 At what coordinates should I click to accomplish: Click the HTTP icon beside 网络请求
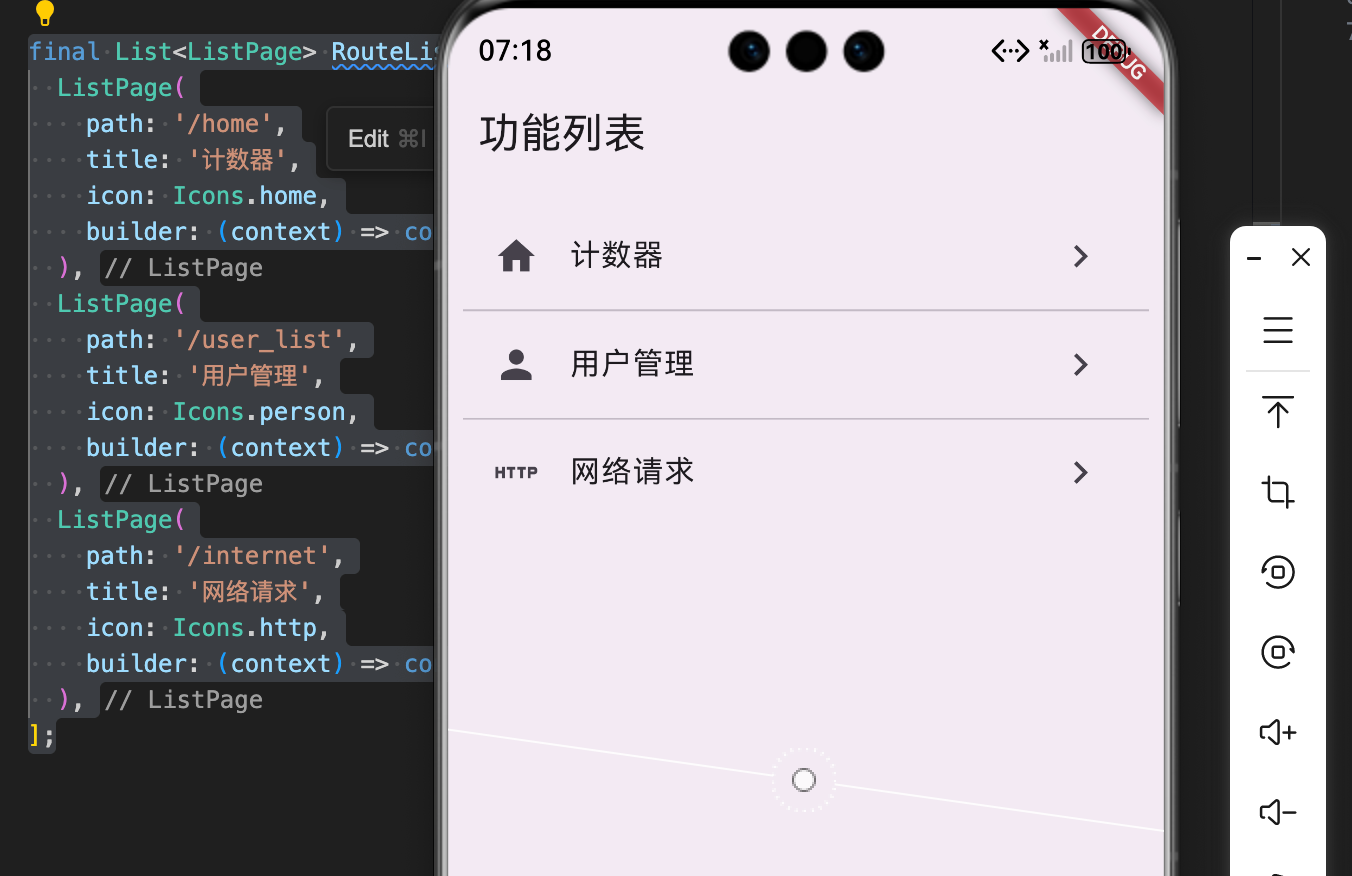click(x=515, y=471)
